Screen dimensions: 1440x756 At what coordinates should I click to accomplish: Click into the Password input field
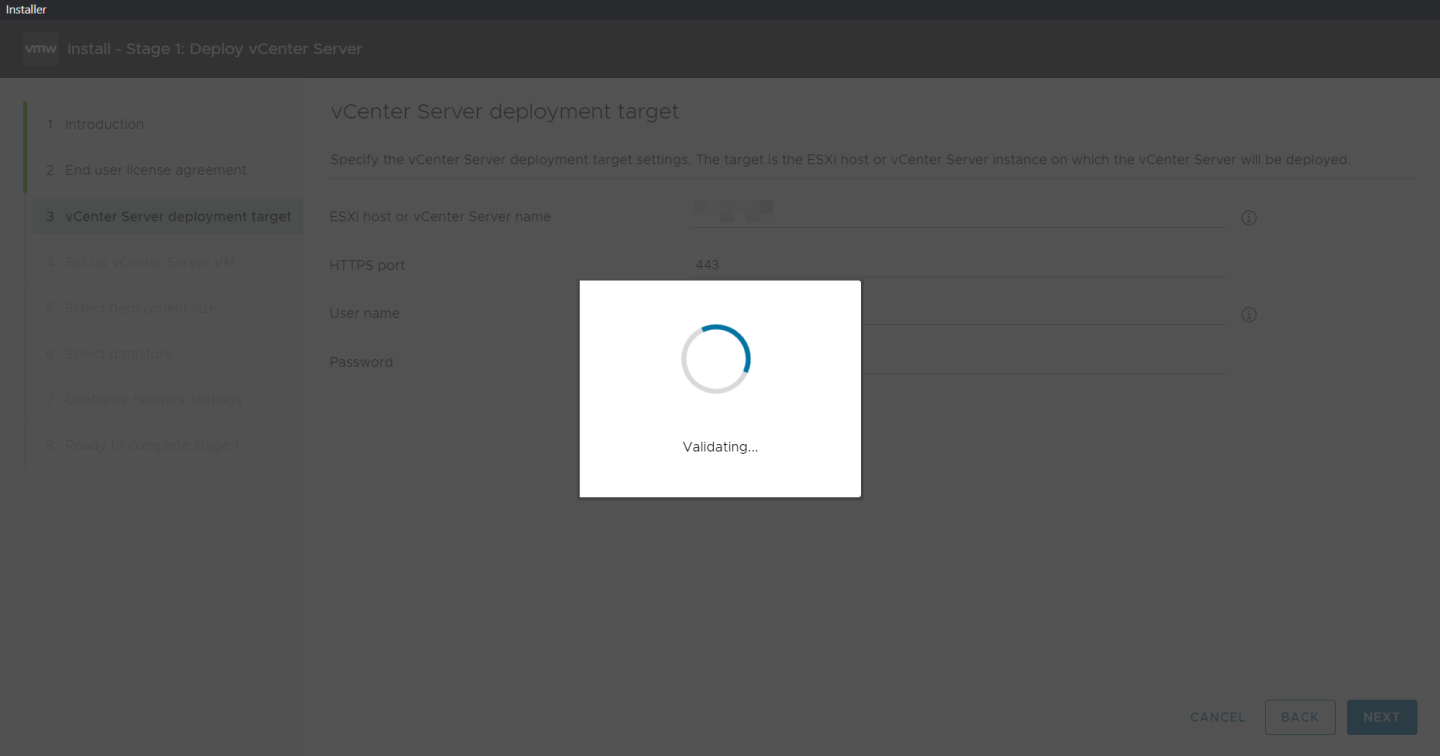click(1040, 362)
